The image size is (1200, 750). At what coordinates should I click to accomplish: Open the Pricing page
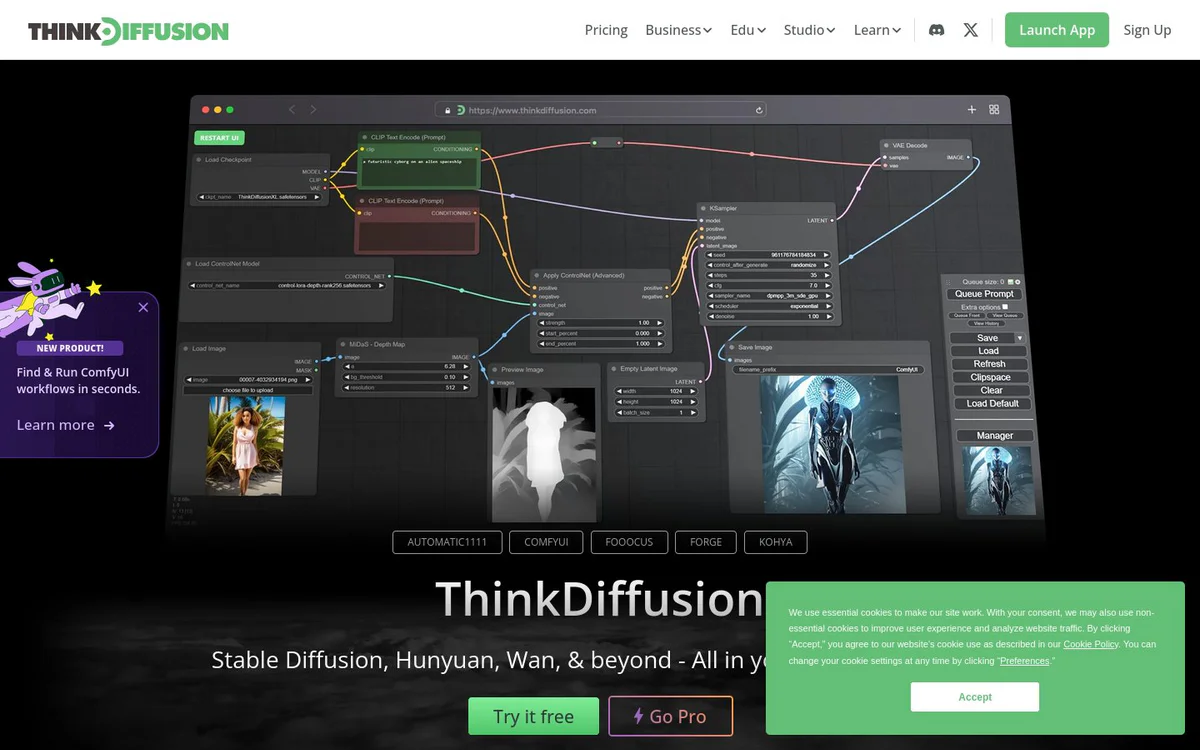click(606, 30)
